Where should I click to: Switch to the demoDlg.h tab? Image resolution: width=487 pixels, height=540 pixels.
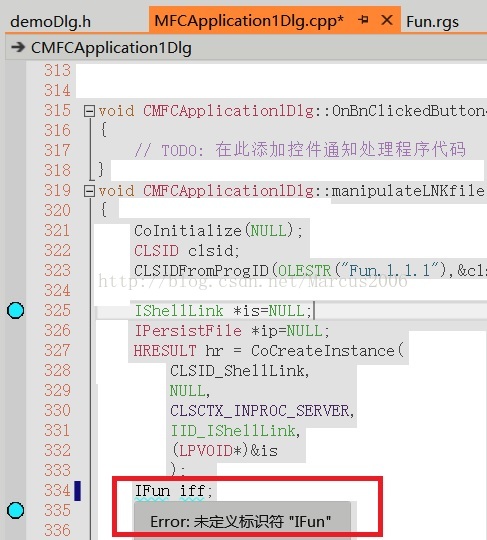(51, 22)
